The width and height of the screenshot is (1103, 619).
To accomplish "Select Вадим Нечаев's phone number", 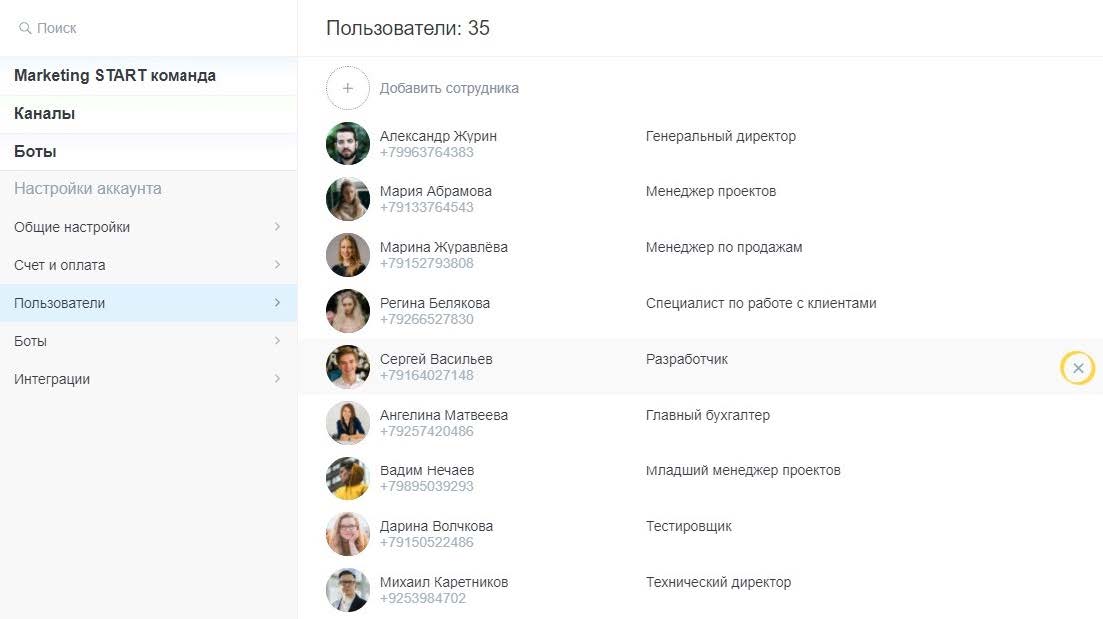I will tap(427, 487).
